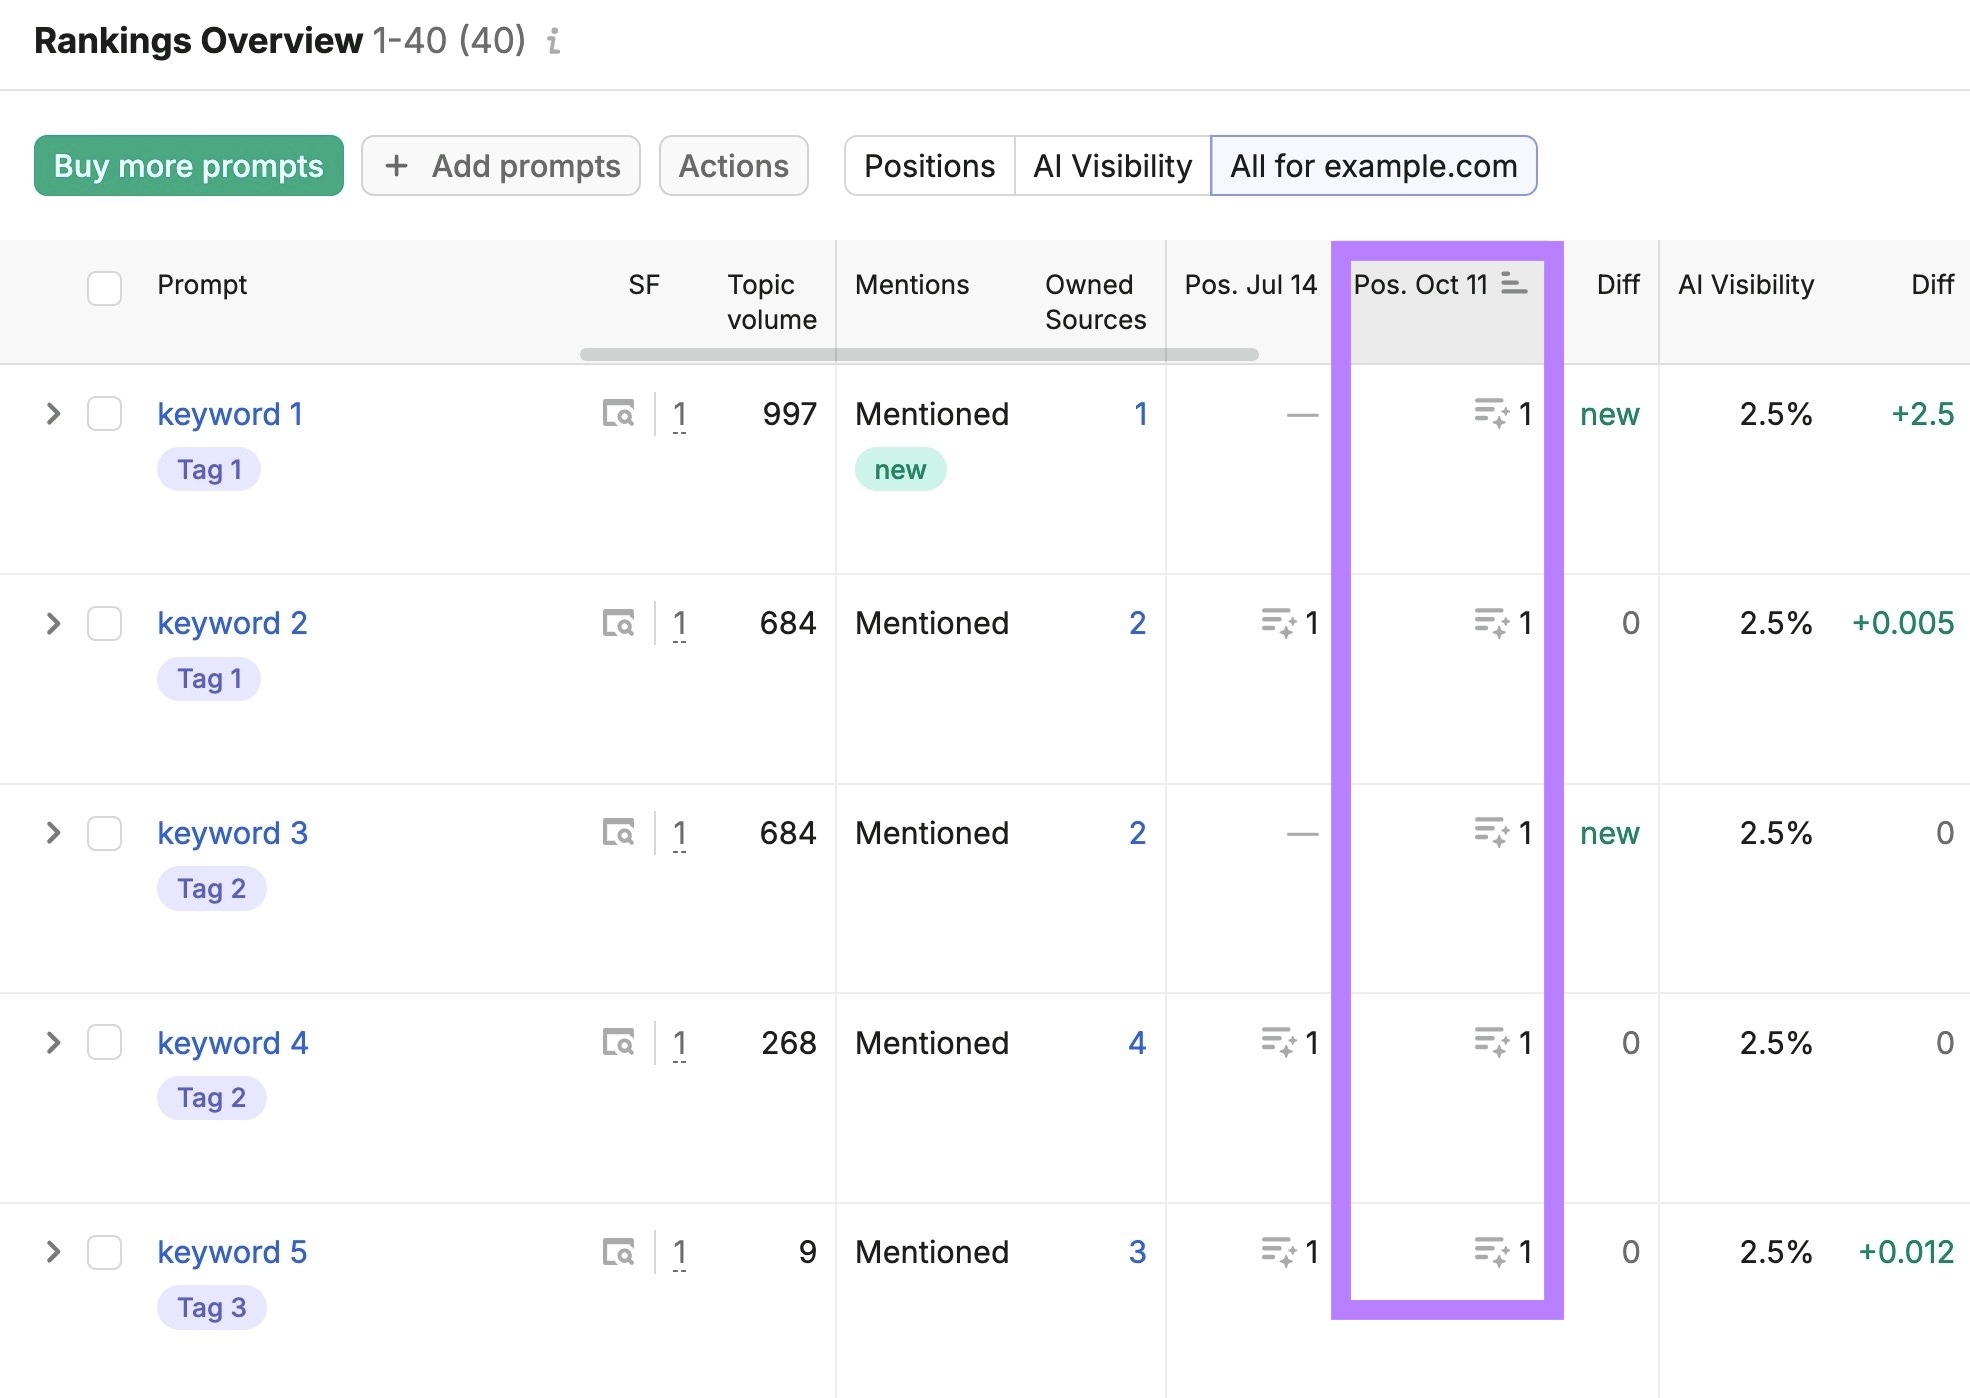Check the box for keyword 1
This screenshot has height=1398, width=1970.
[x=104, y=414]
